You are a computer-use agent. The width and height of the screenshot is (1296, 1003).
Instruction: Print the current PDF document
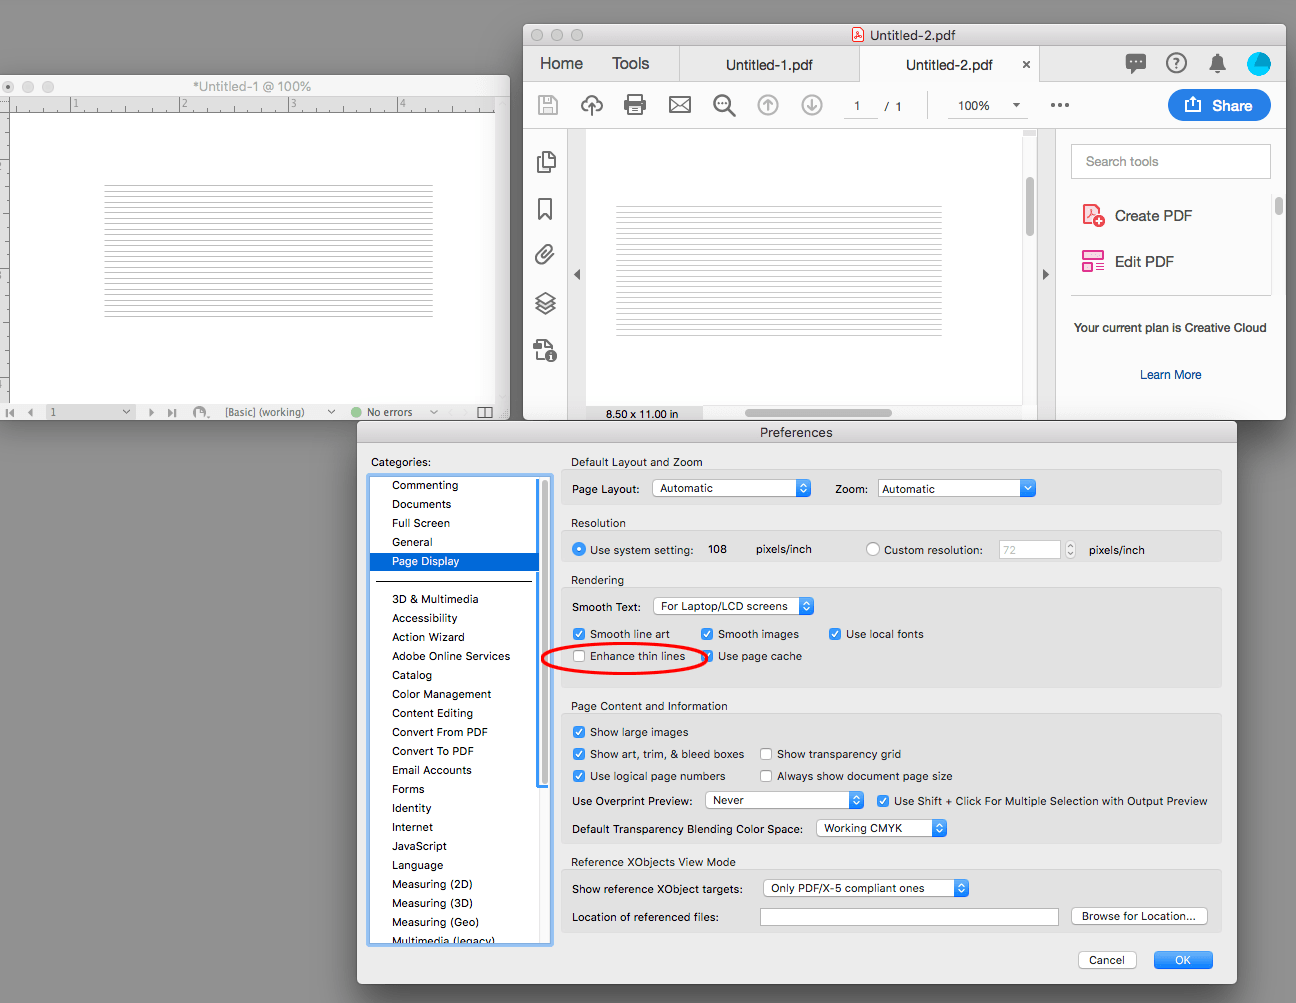tap(635, 105)
